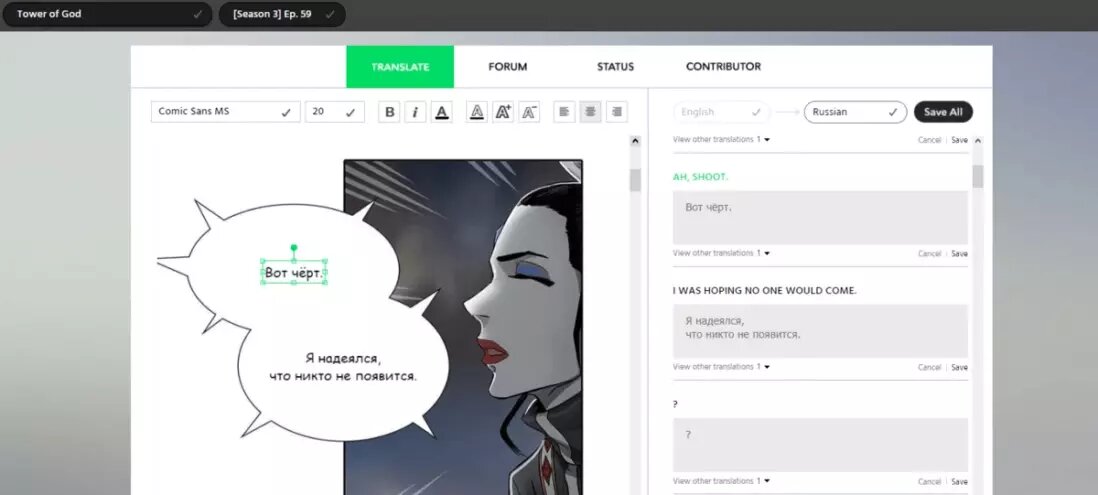1098x495 pixels.
Task: Cancel the "Вот чёрт." translation edit
Action: [929, 253]
